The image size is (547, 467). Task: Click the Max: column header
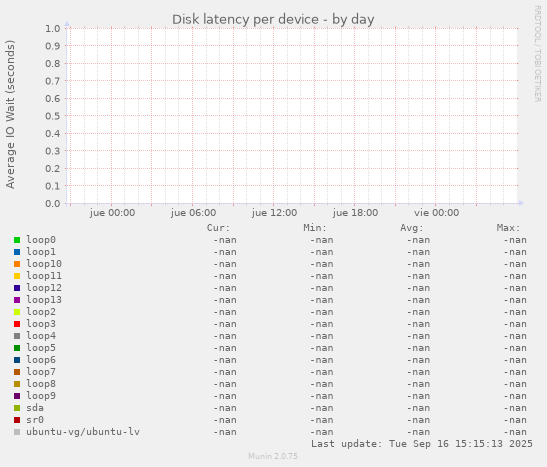pos(509,228)
